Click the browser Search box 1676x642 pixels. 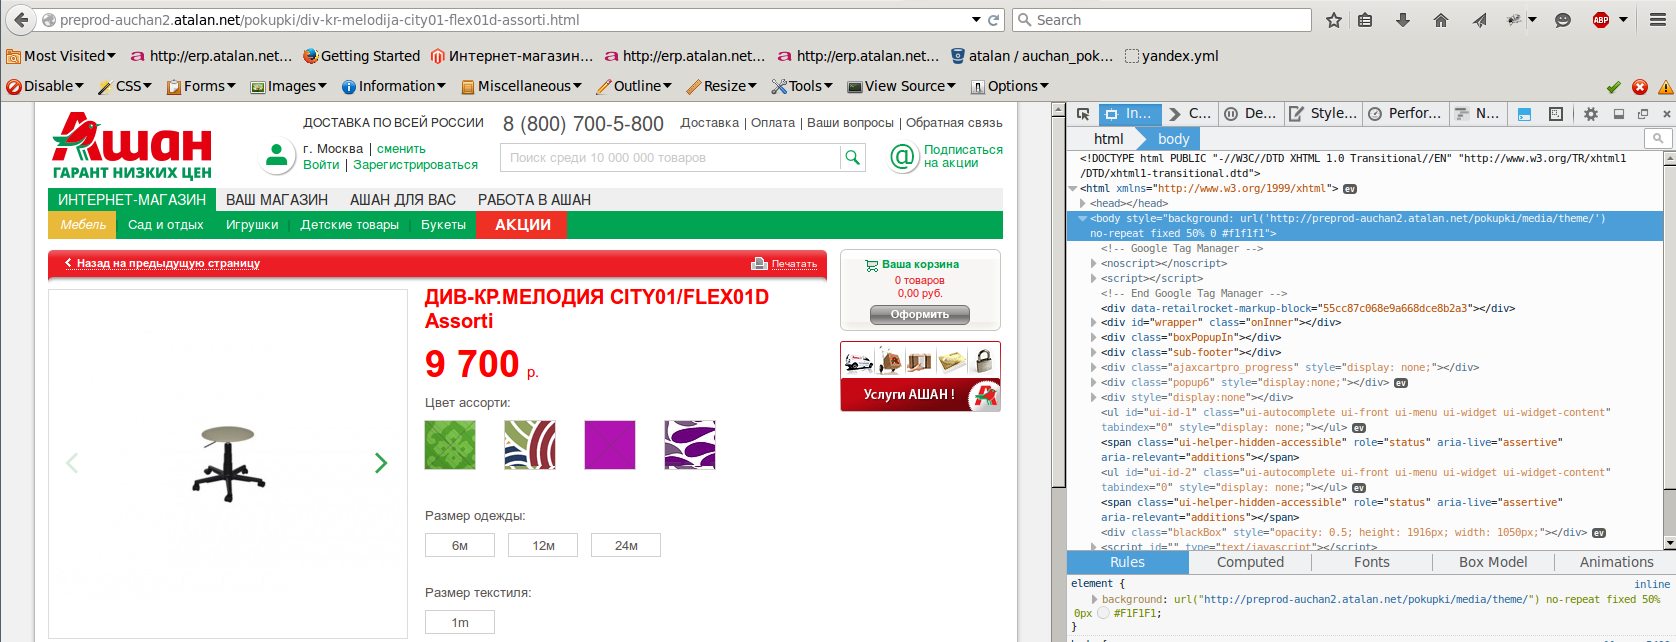pyautogui.click(x=1162, y=20)
